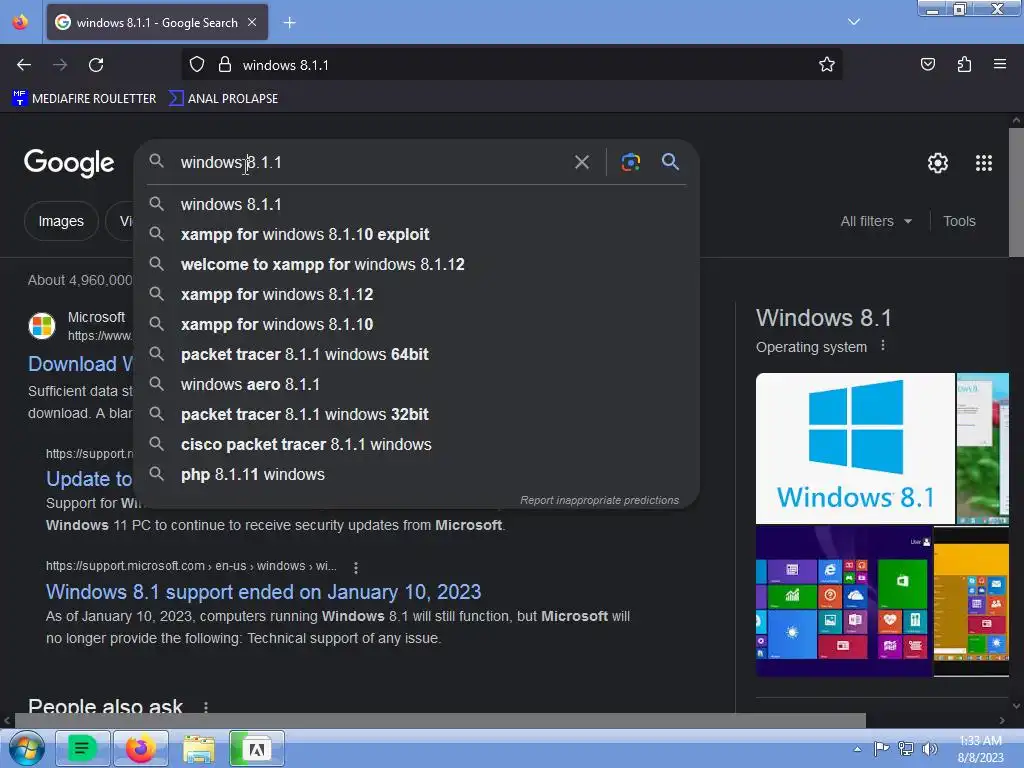Open Microsoft Download result title
This screenshot has height=768, width=1024.
coord(80,364)
